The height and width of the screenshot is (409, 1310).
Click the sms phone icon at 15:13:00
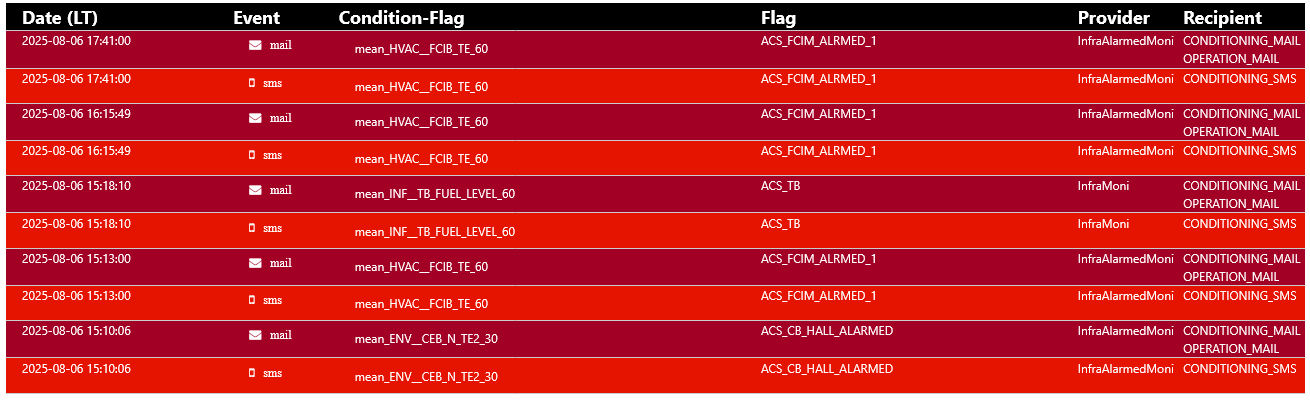click(252, 300)
